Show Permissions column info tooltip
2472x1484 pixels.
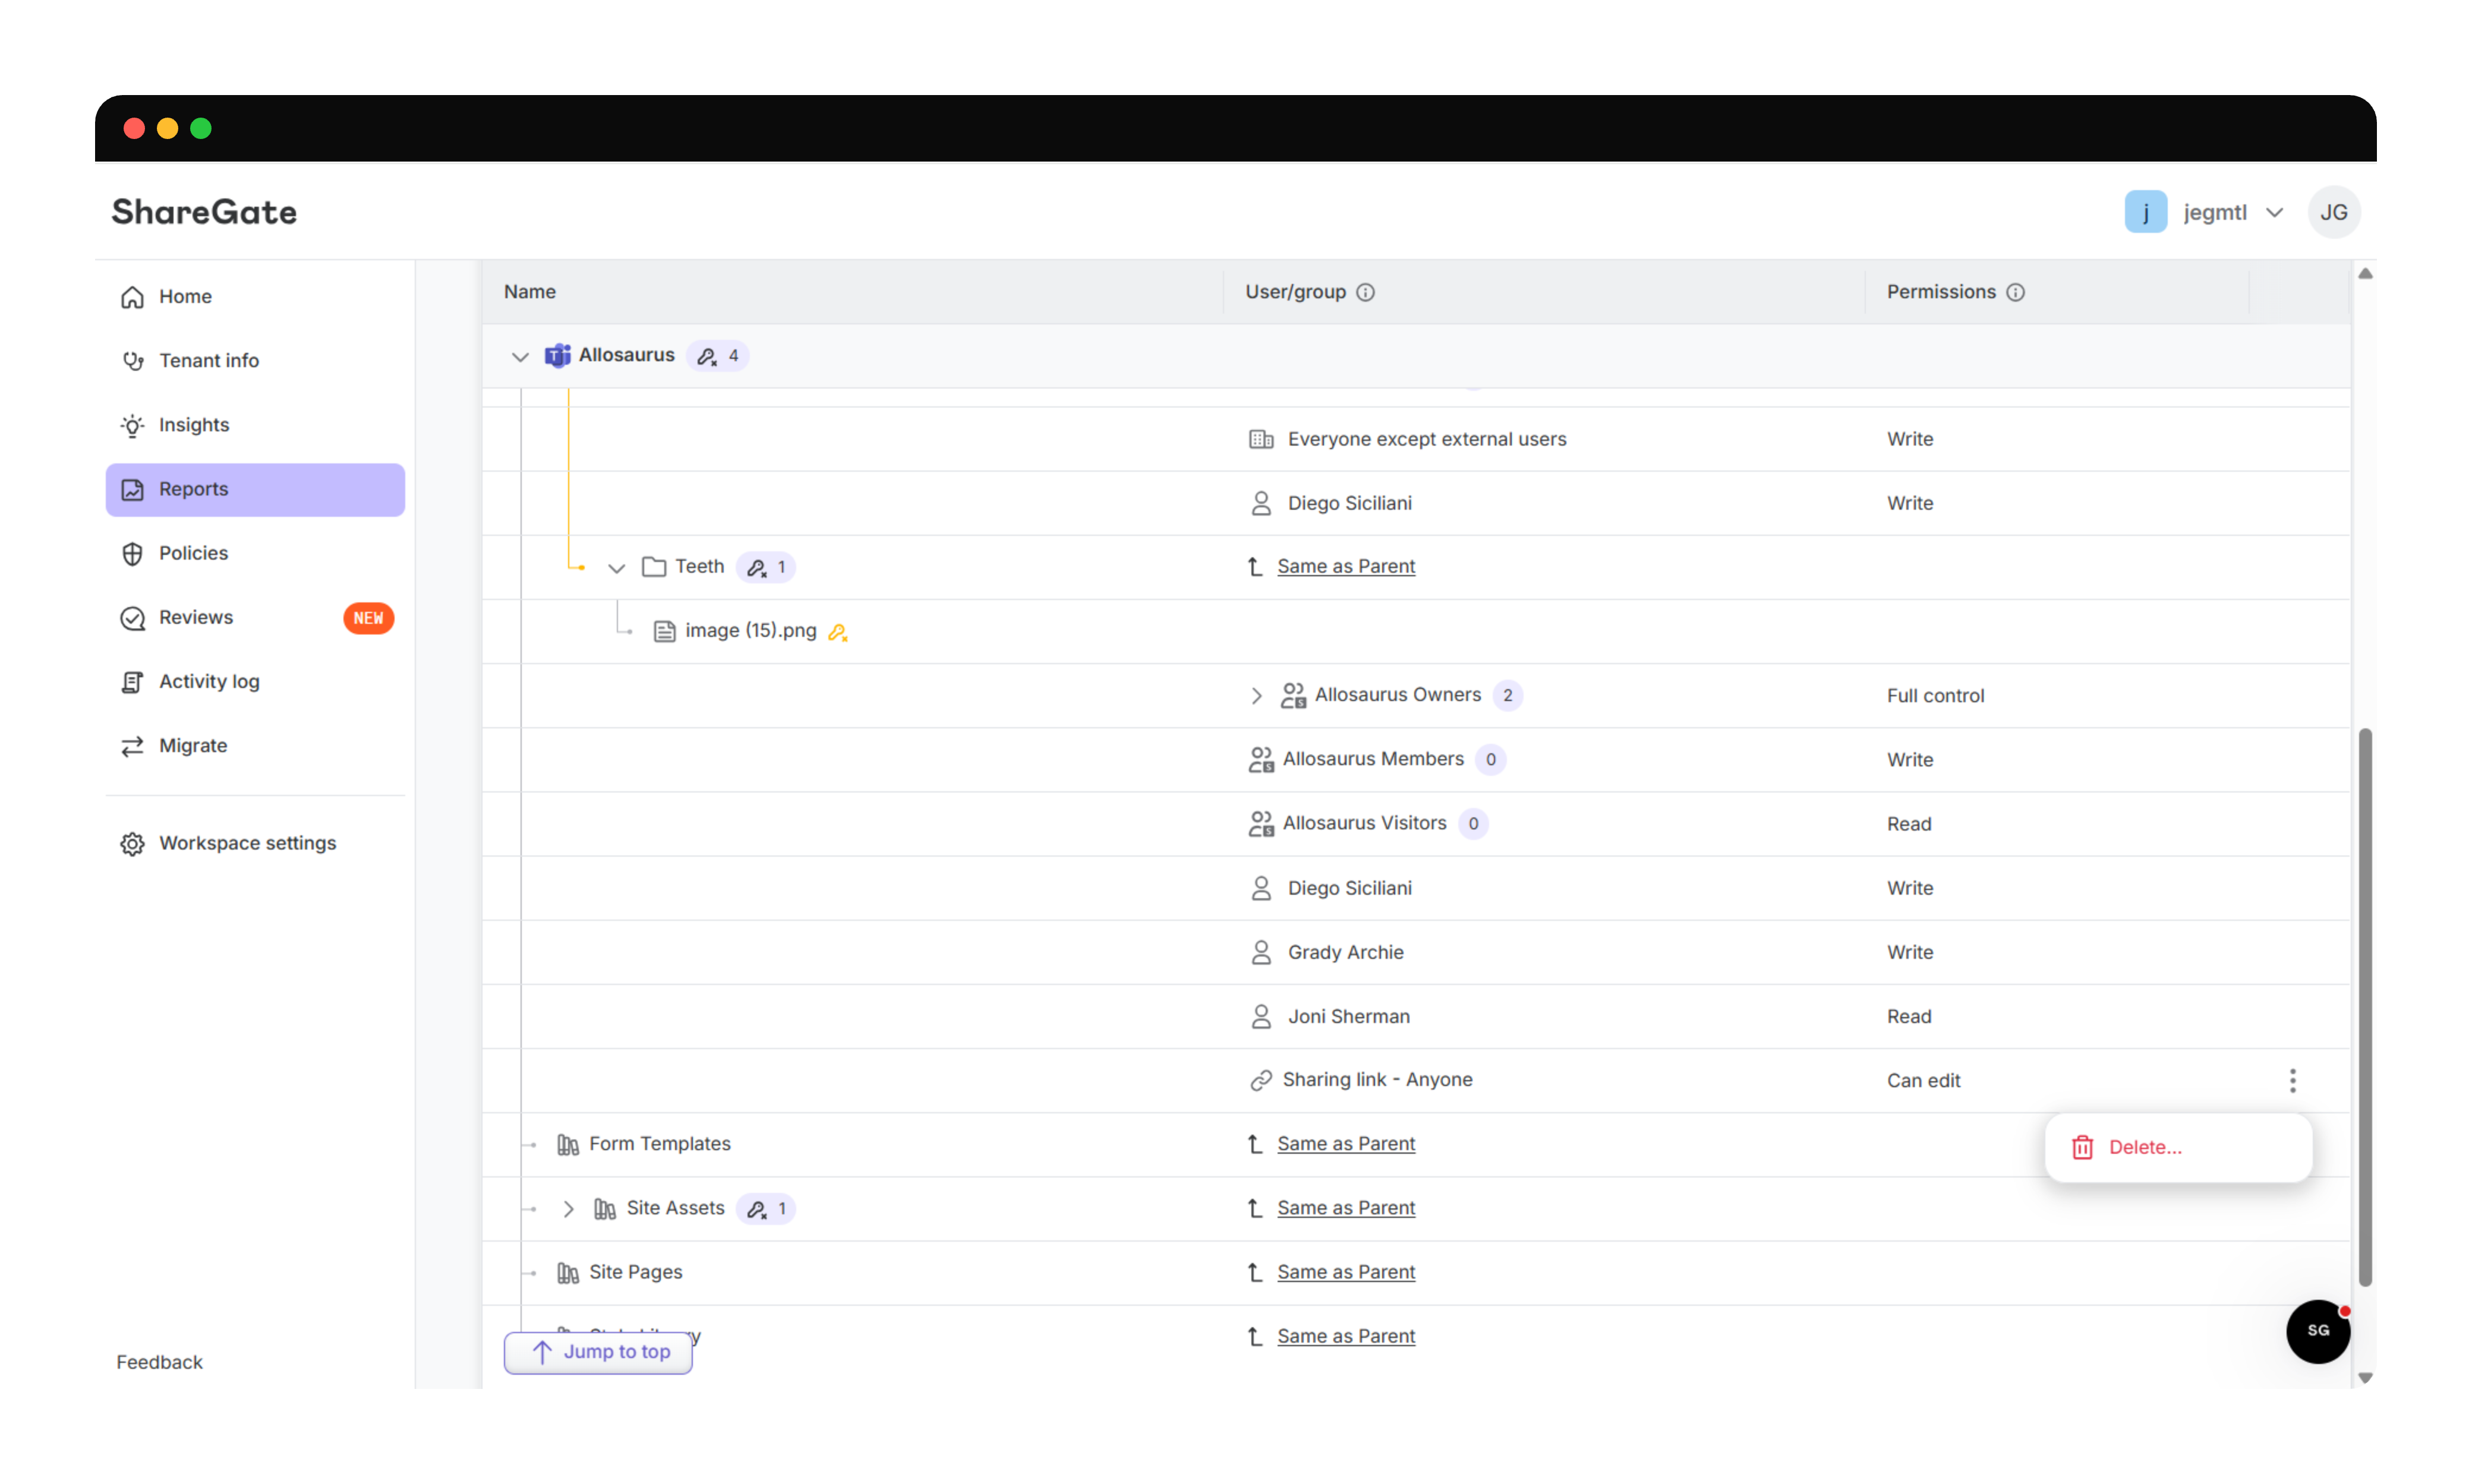[2015, 292]
